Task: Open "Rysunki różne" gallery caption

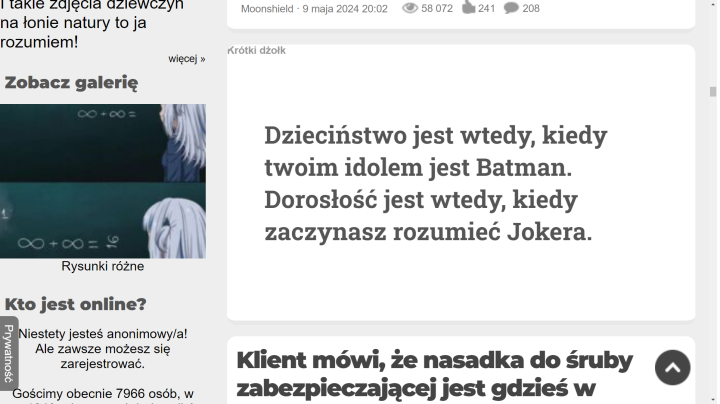Action: pos(103,267)
